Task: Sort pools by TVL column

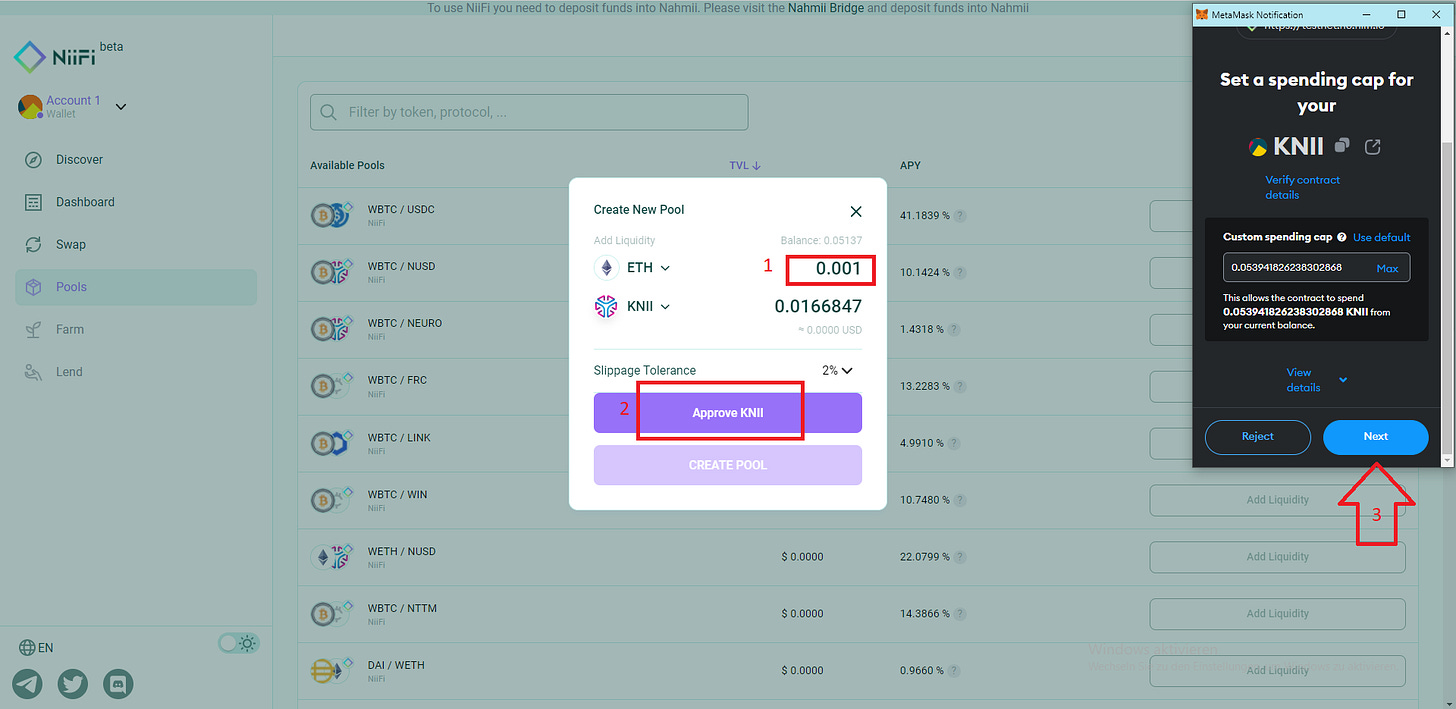Action: pos(745,165)
